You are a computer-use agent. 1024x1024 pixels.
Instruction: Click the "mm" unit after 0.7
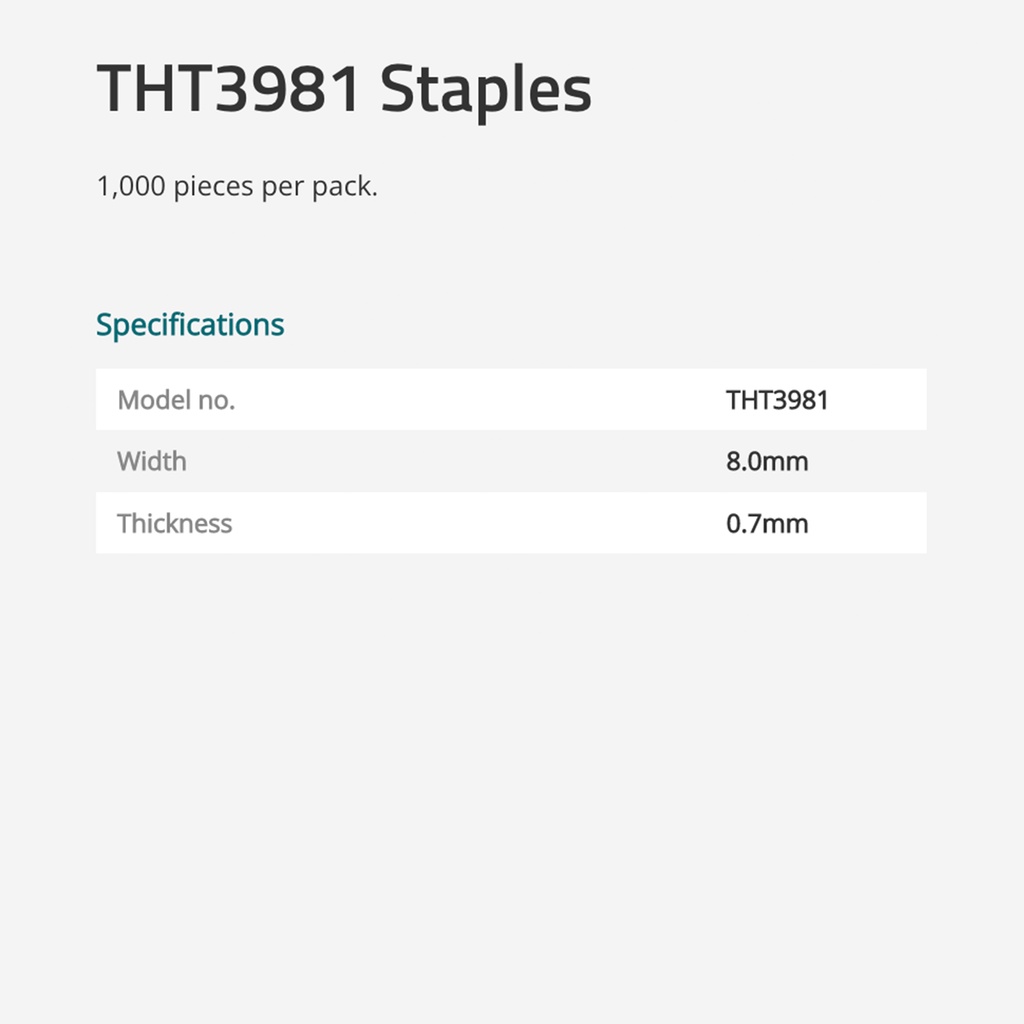[x=787, y=523]
